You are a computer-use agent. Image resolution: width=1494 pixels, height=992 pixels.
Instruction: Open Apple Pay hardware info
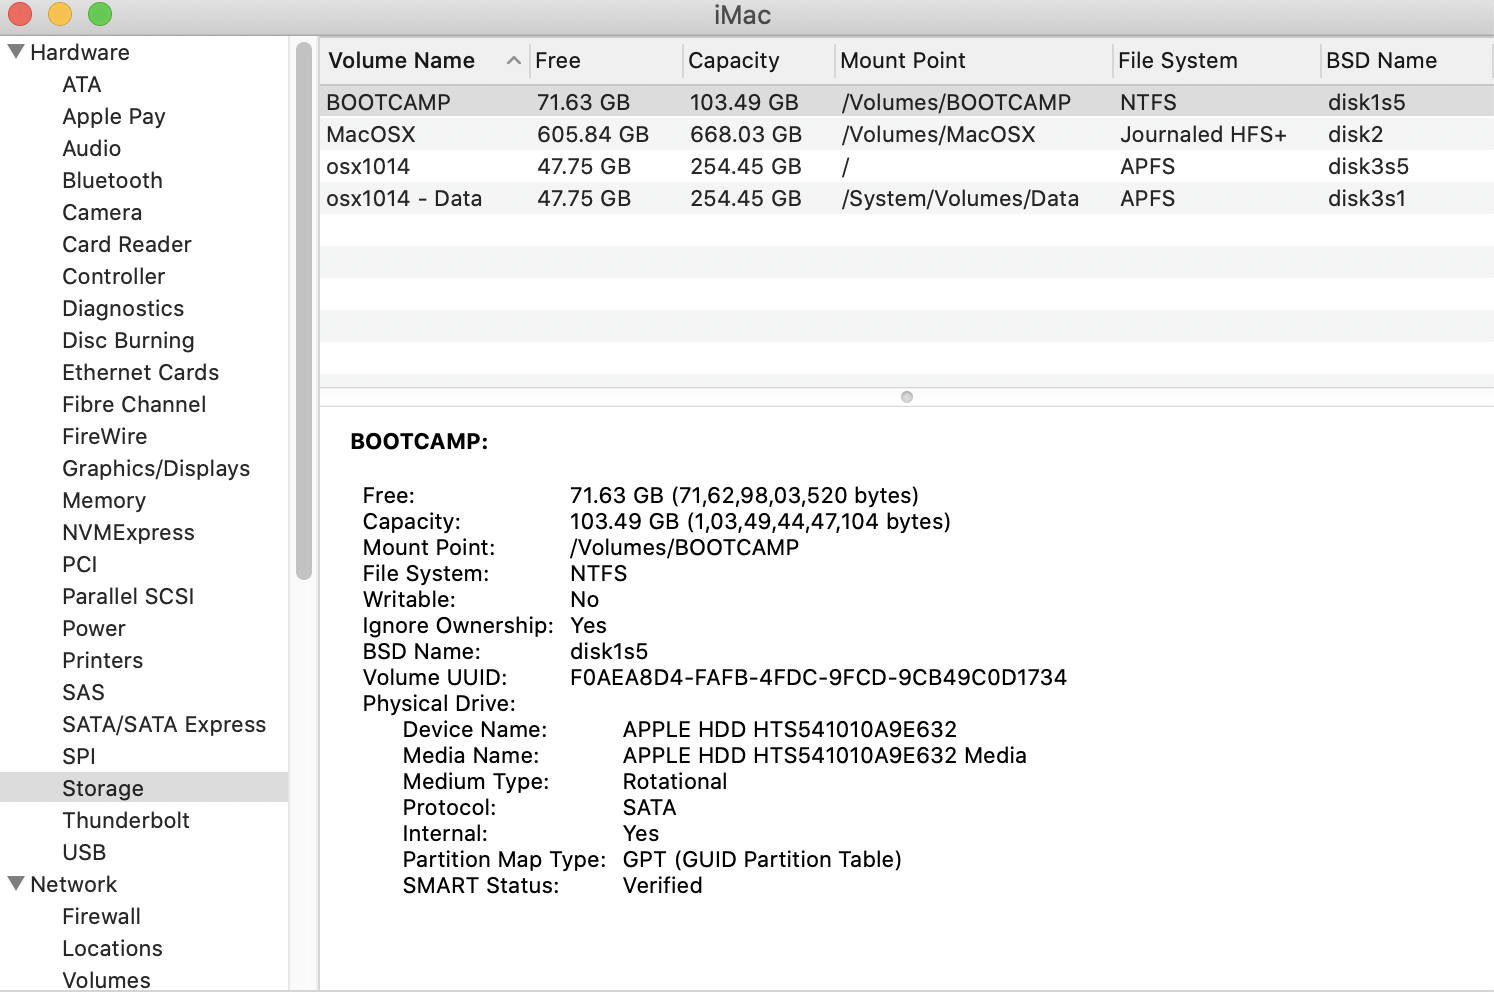tap(114, 116)
